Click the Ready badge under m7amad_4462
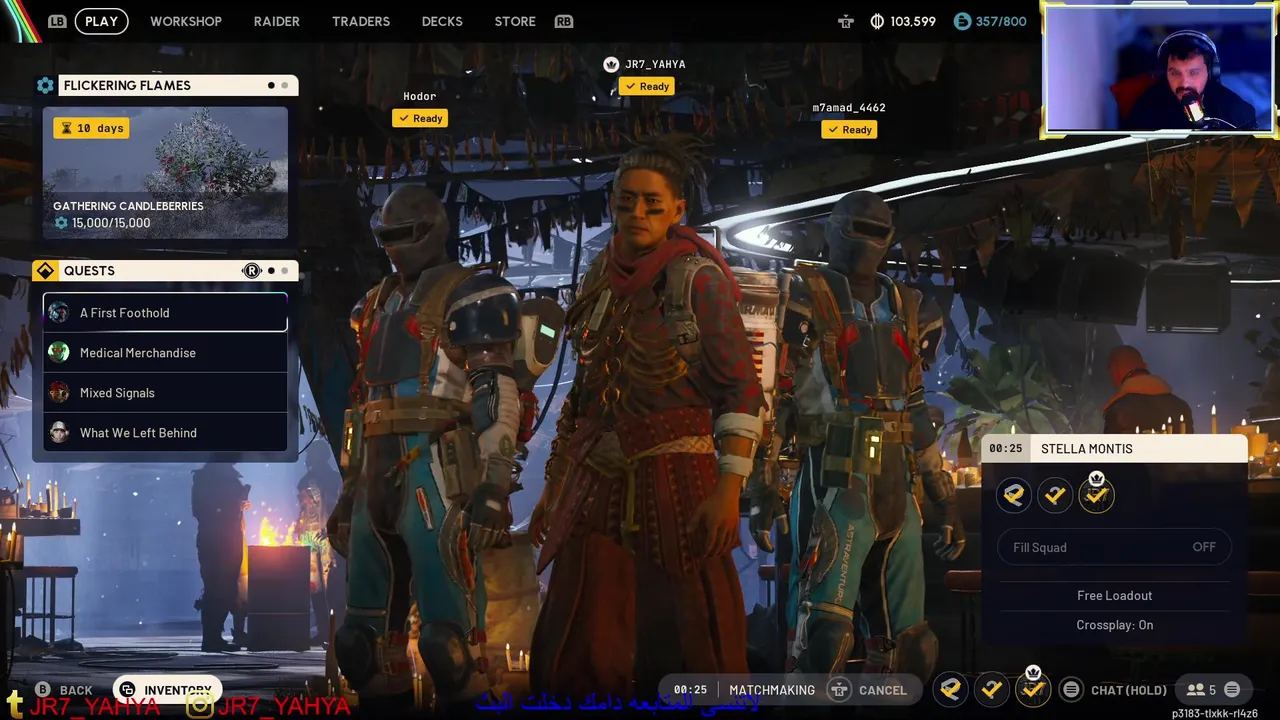This screenshot has width=1280, height=720. [849, 130]
